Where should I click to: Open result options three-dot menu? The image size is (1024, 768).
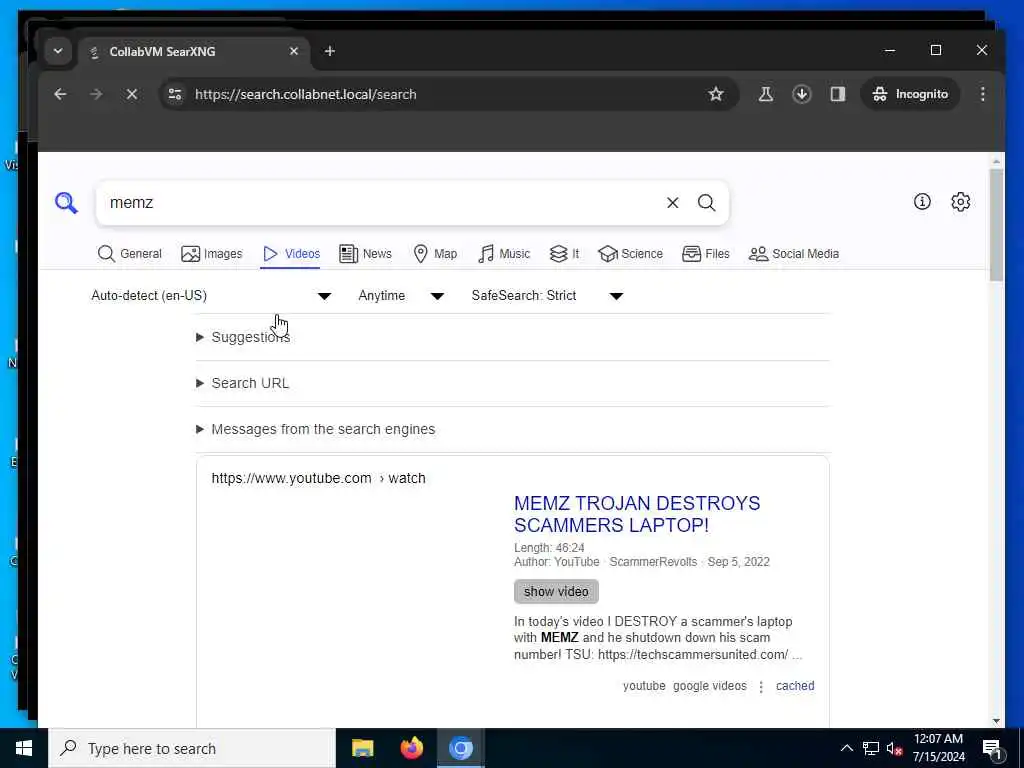[x=761, y=686]
